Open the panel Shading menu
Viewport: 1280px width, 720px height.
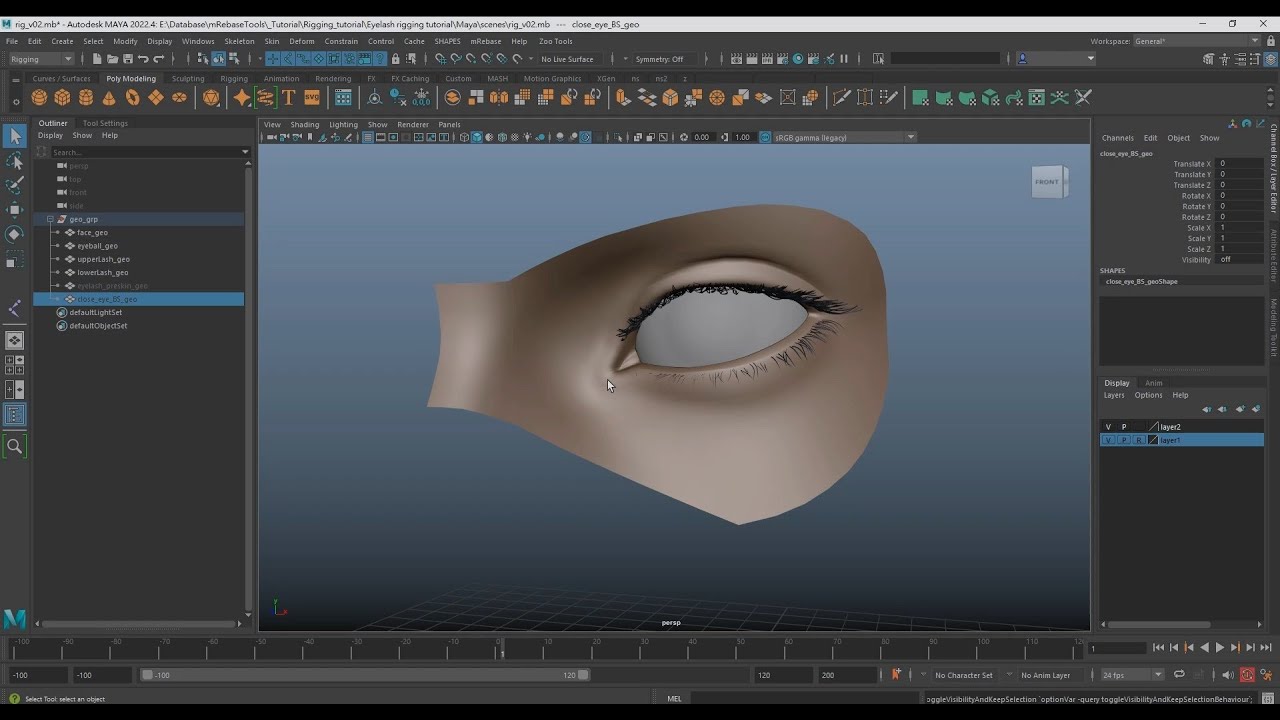click(x=304, y=125)
